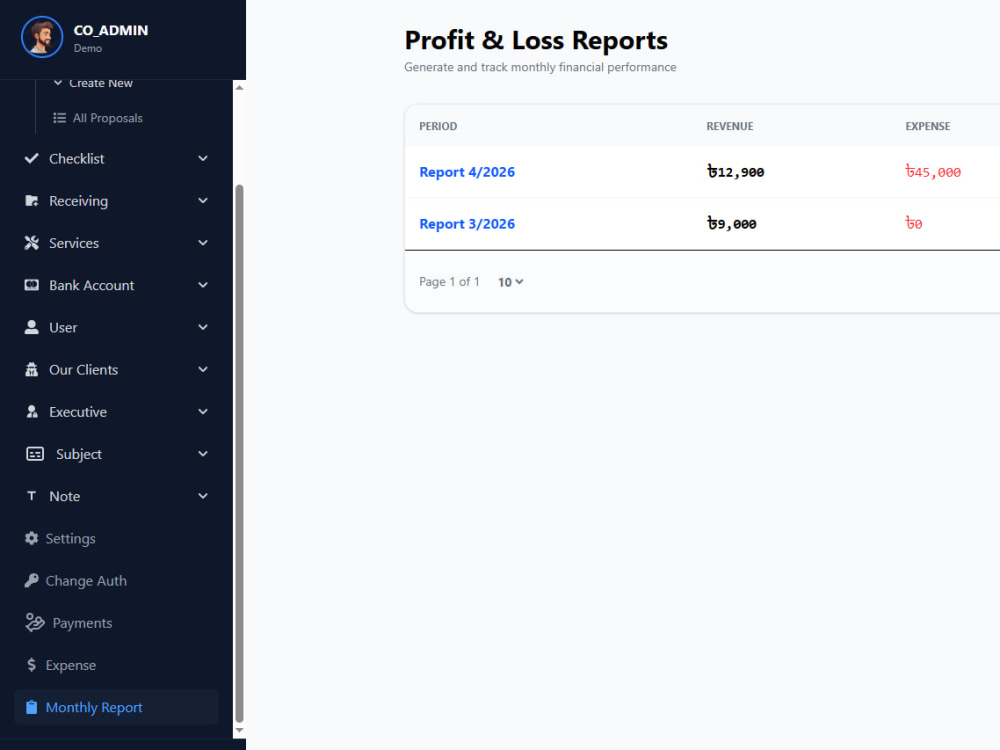The width and height of the screenshot is (1000, 750).
Task: Click the ৳0 expense value
Action: [x=914, y=224]
